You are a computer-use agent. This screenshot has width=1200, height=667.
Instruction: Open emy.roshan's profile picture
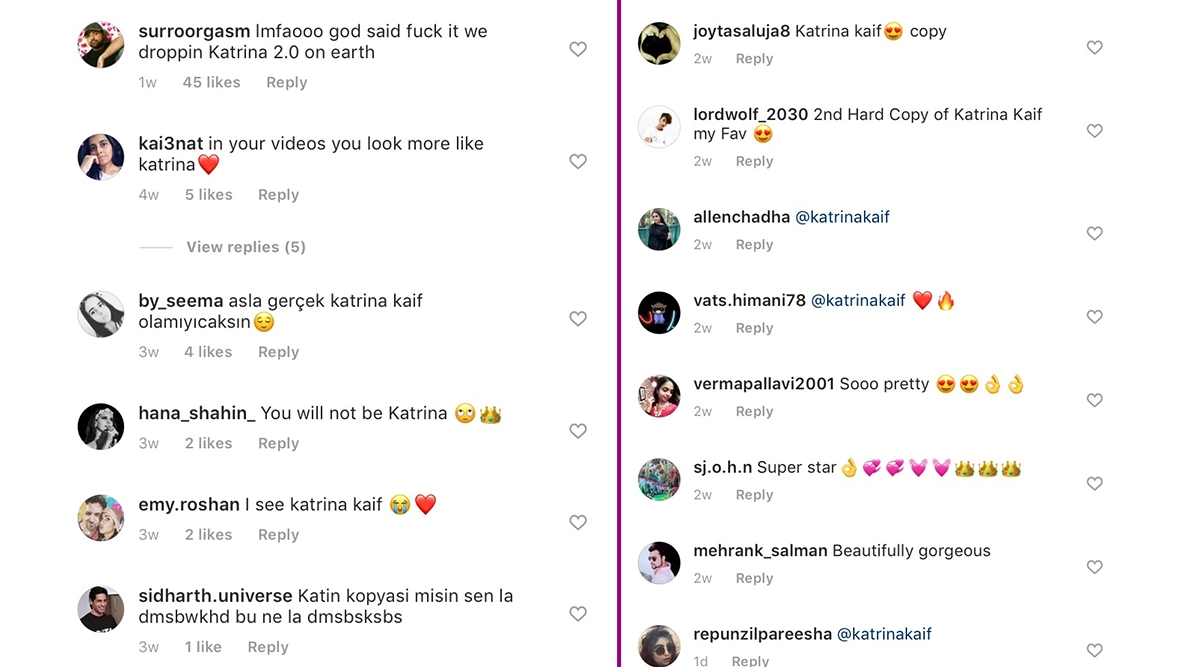101,518
